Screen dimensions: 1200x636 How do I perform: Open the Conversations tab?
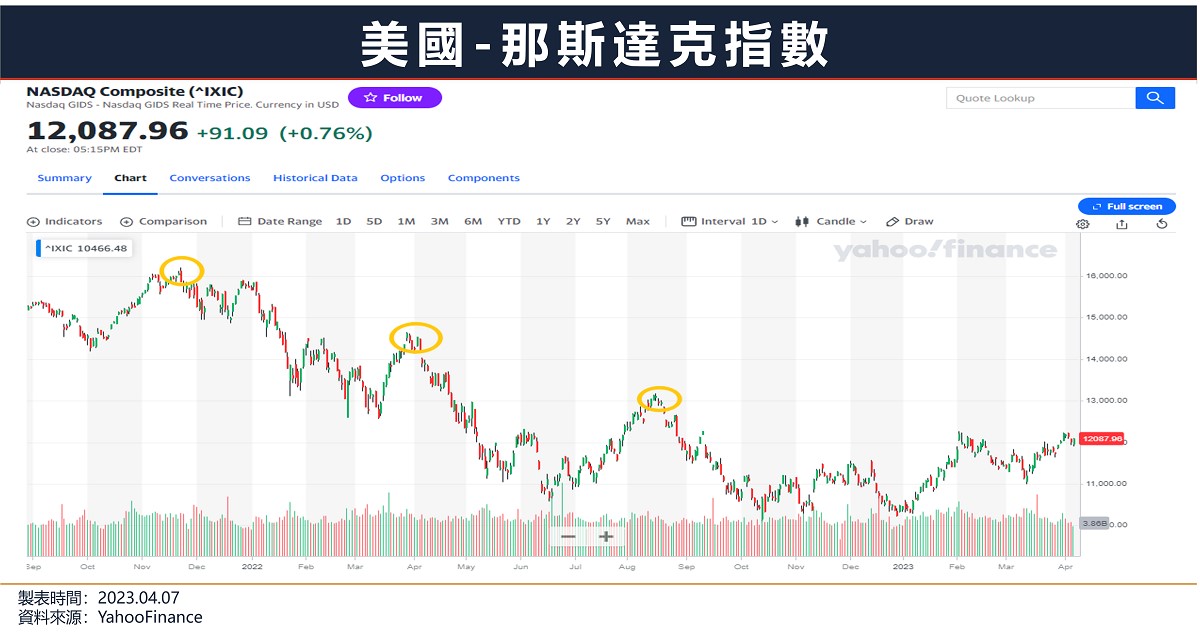tap(210, 178)
